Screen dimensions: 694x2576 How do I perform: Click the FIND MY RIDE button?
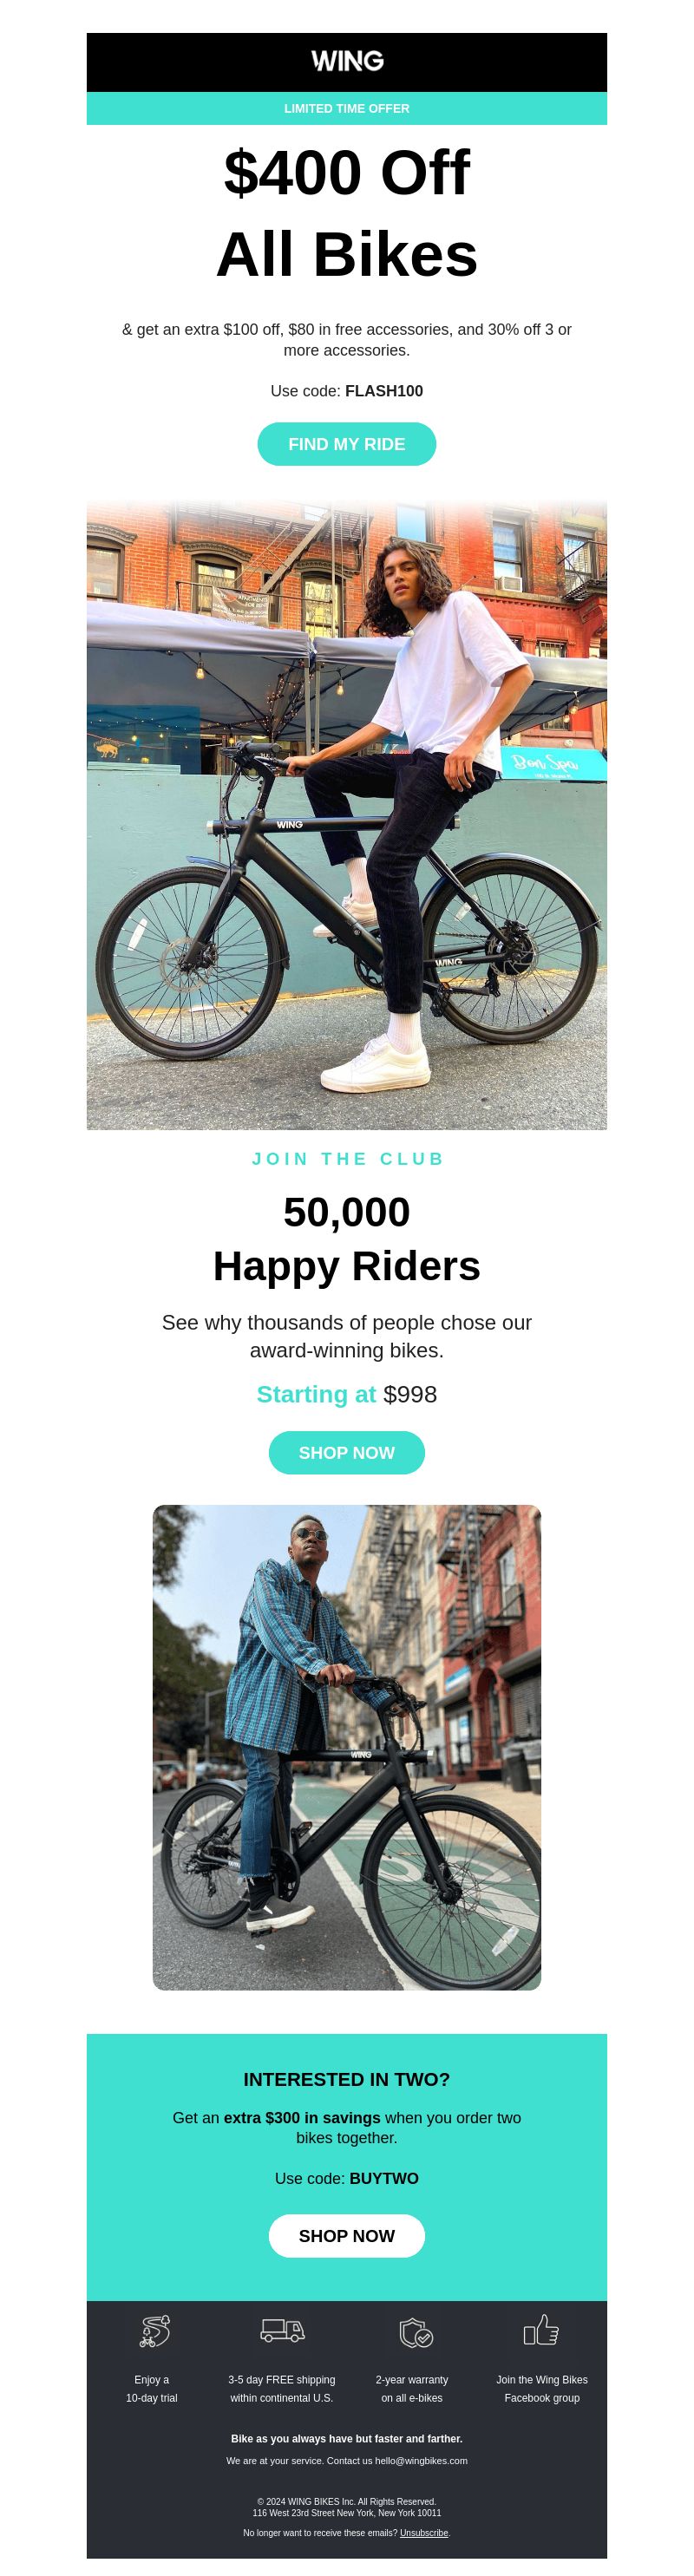(347, 444)
